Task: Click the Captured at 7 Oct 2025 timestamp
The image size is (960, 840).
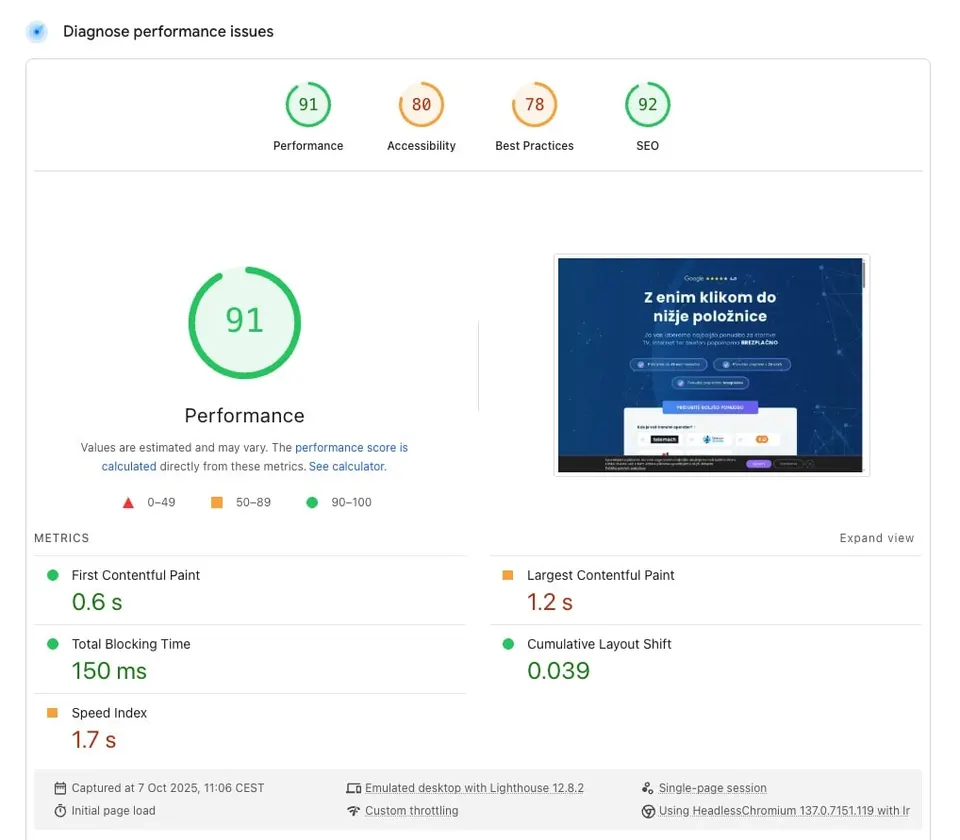Action: [x=168, y=788]
